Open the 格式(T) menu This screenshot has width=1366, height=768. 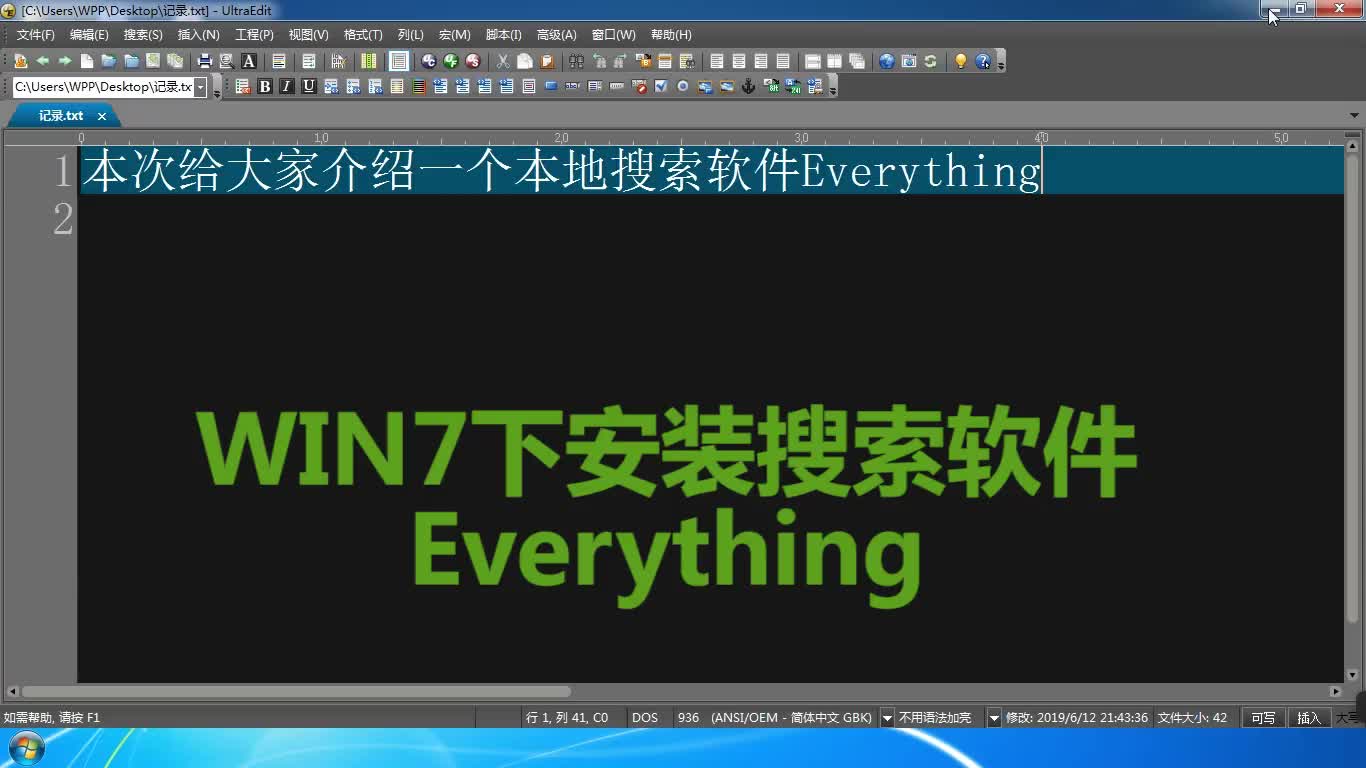363,35
